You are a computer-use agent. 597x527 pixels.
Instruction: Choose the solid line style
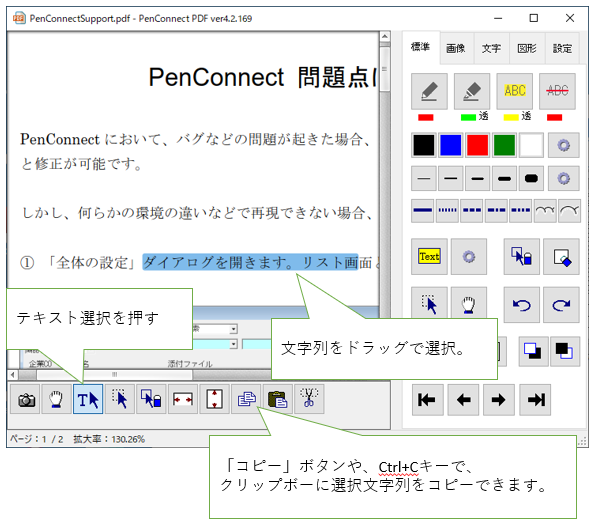pos(423,211)
